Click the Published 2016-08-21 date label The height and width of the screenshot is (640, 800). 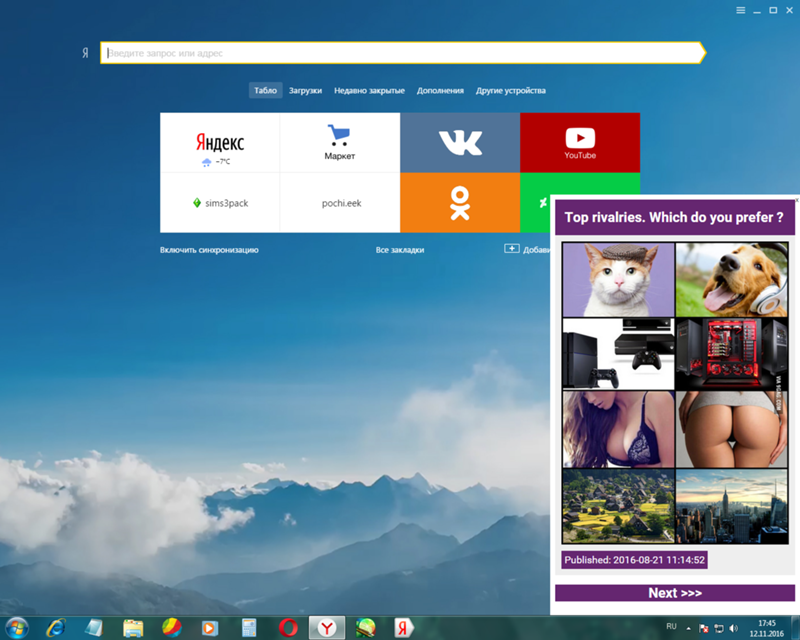pos(634,560)
